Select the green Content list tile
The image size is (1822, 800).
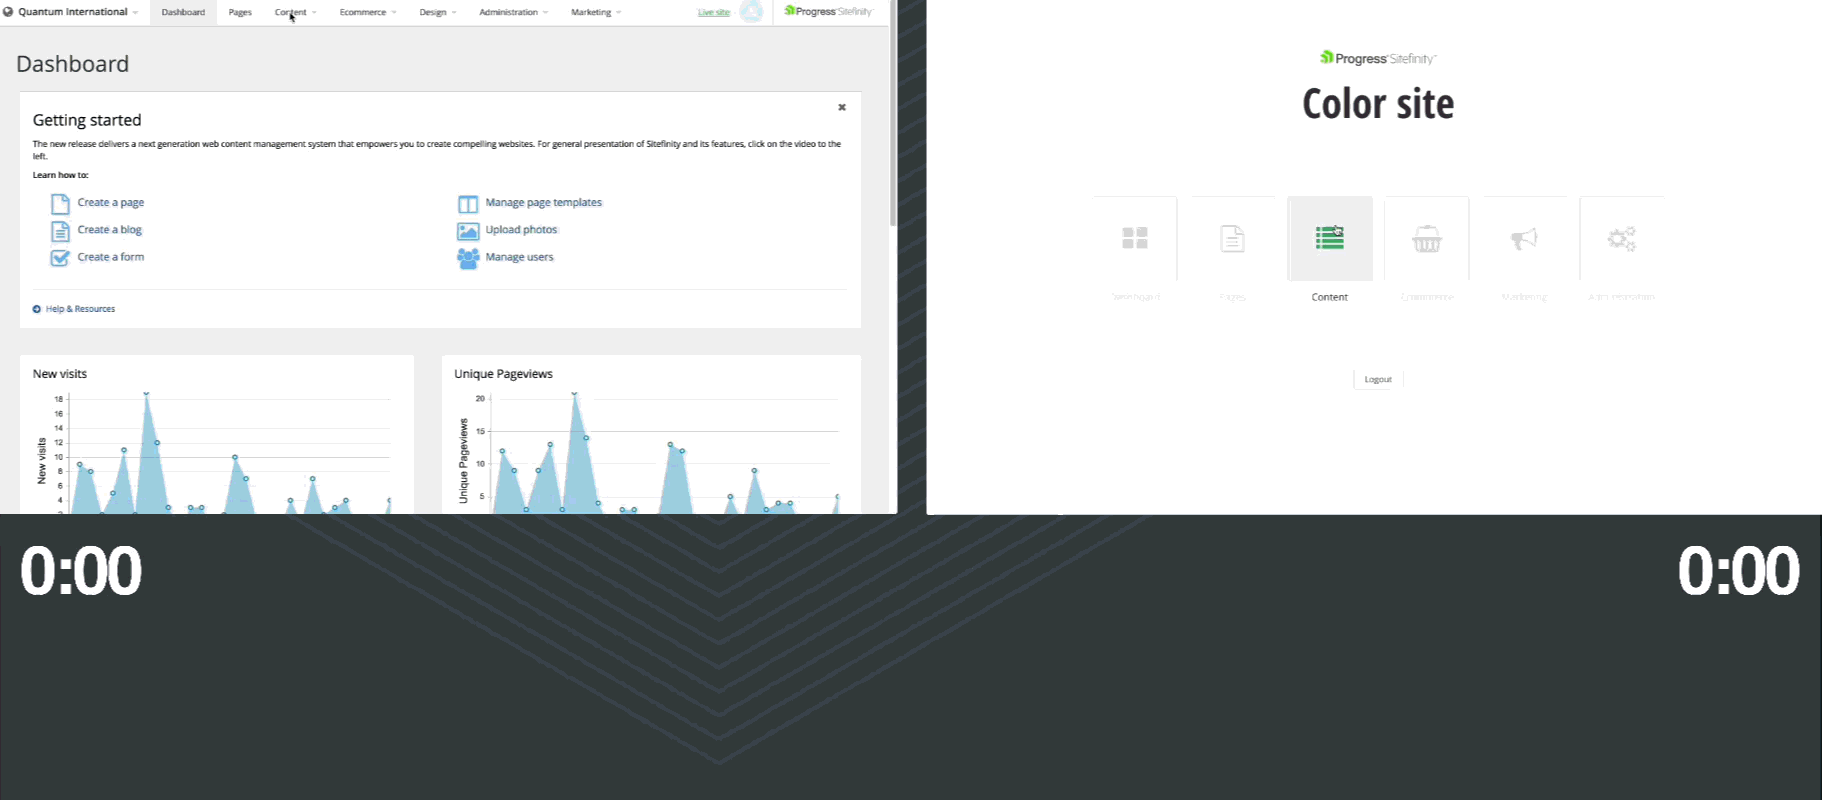(x=1329, y=238)
